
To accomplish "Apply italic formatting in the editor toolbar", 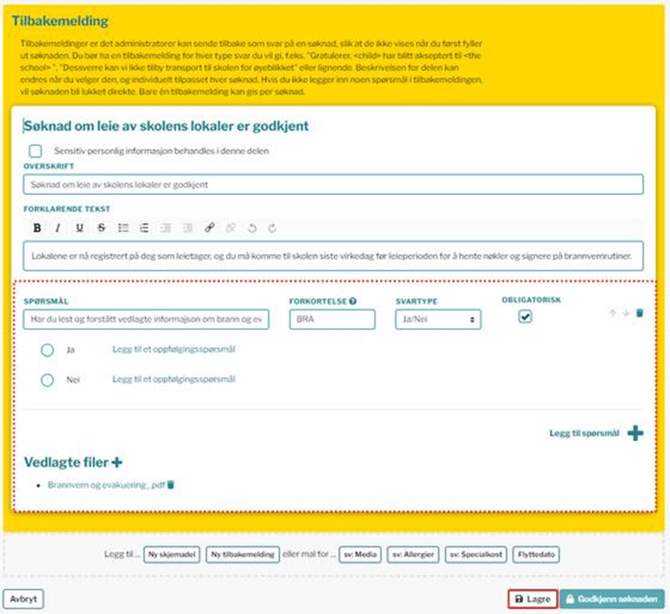I will pos(58,228).
